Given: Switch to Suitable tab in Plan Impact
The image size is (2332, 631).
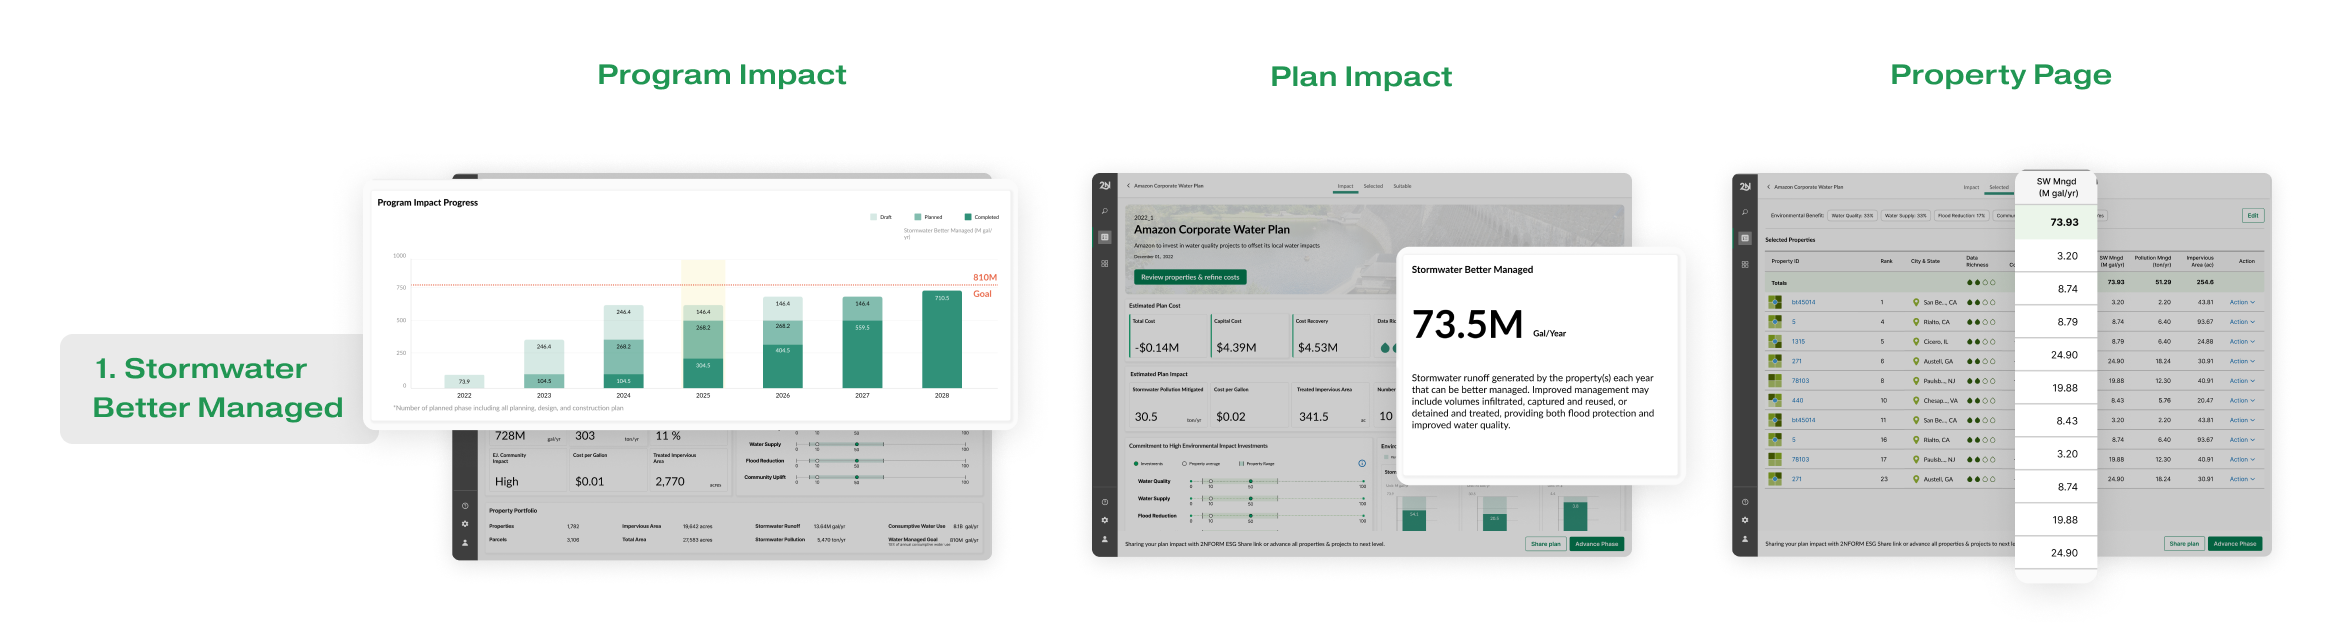Looking at the screenshot, I should click(1402, 186).
